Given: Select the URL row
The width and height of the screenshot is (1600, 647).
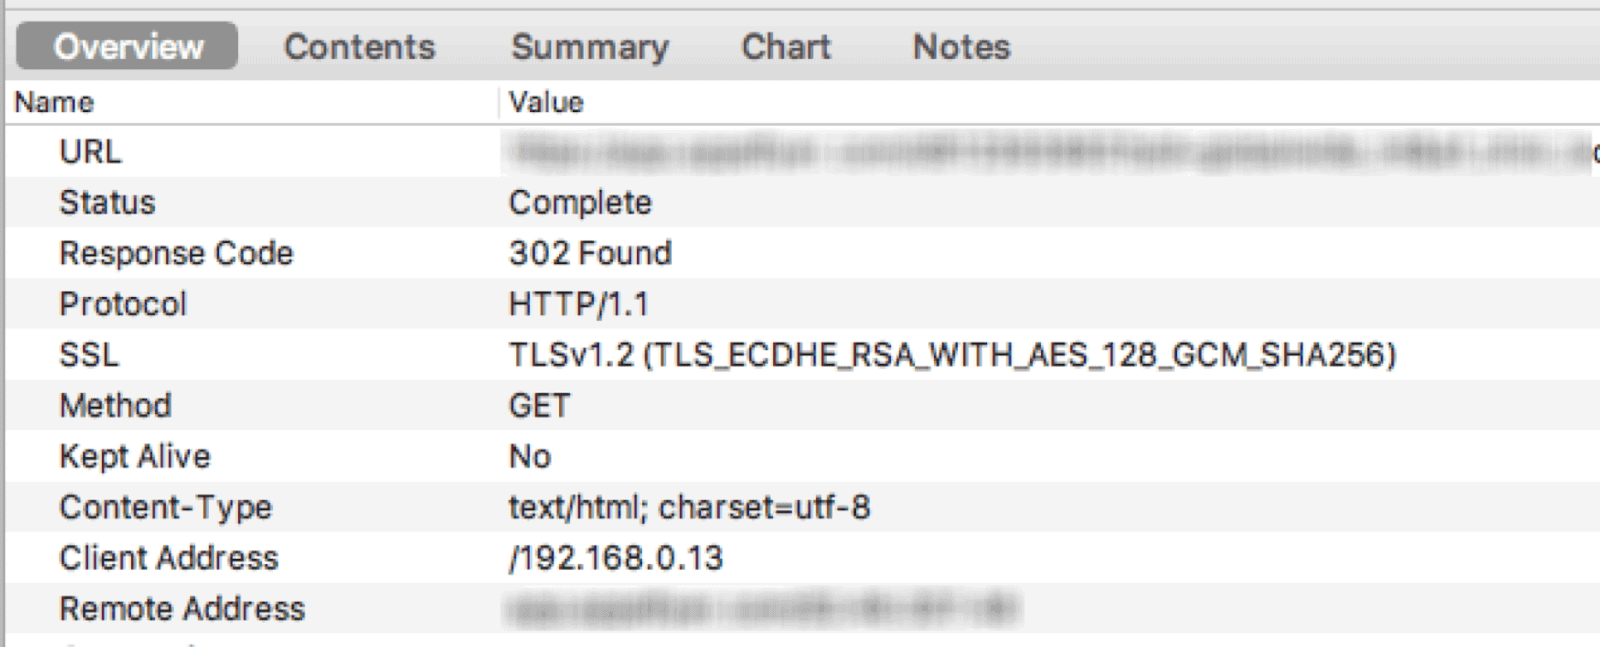Looking at the screenshot, I should [x=803, y=152].
